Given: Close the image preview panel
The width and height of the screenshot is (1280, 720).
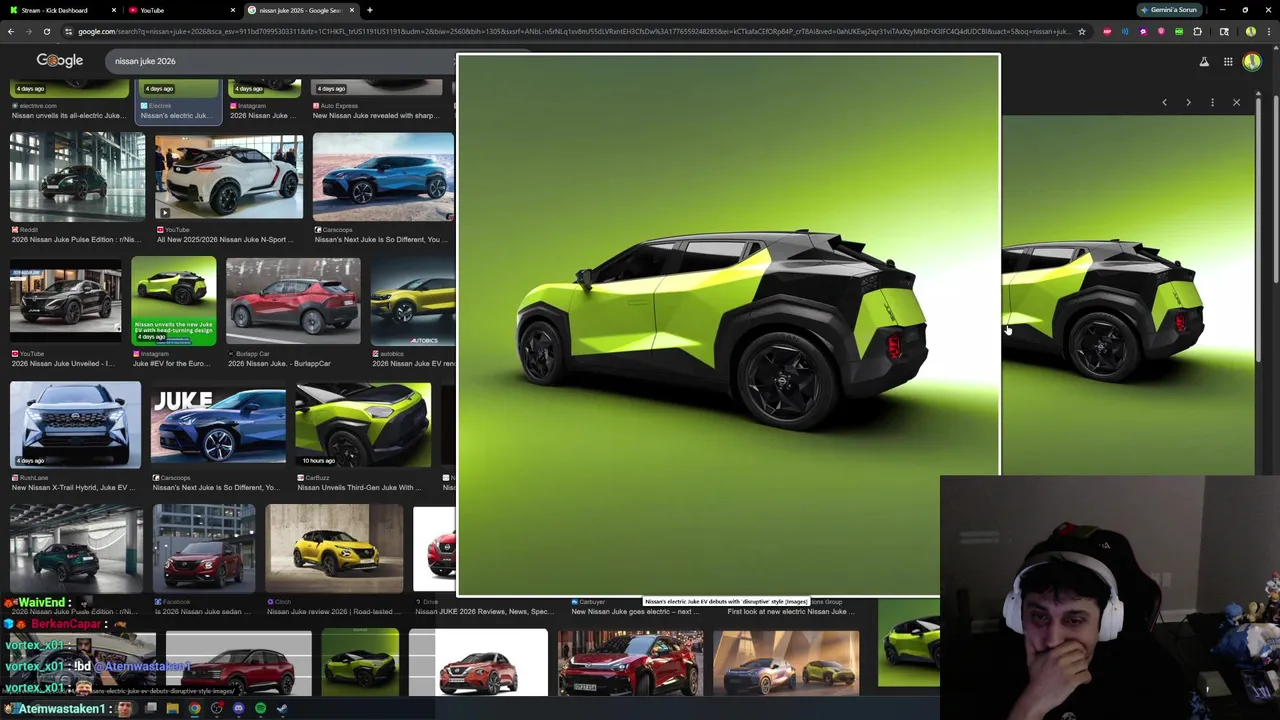Looking at the screenshot, I should (1236, 102).
